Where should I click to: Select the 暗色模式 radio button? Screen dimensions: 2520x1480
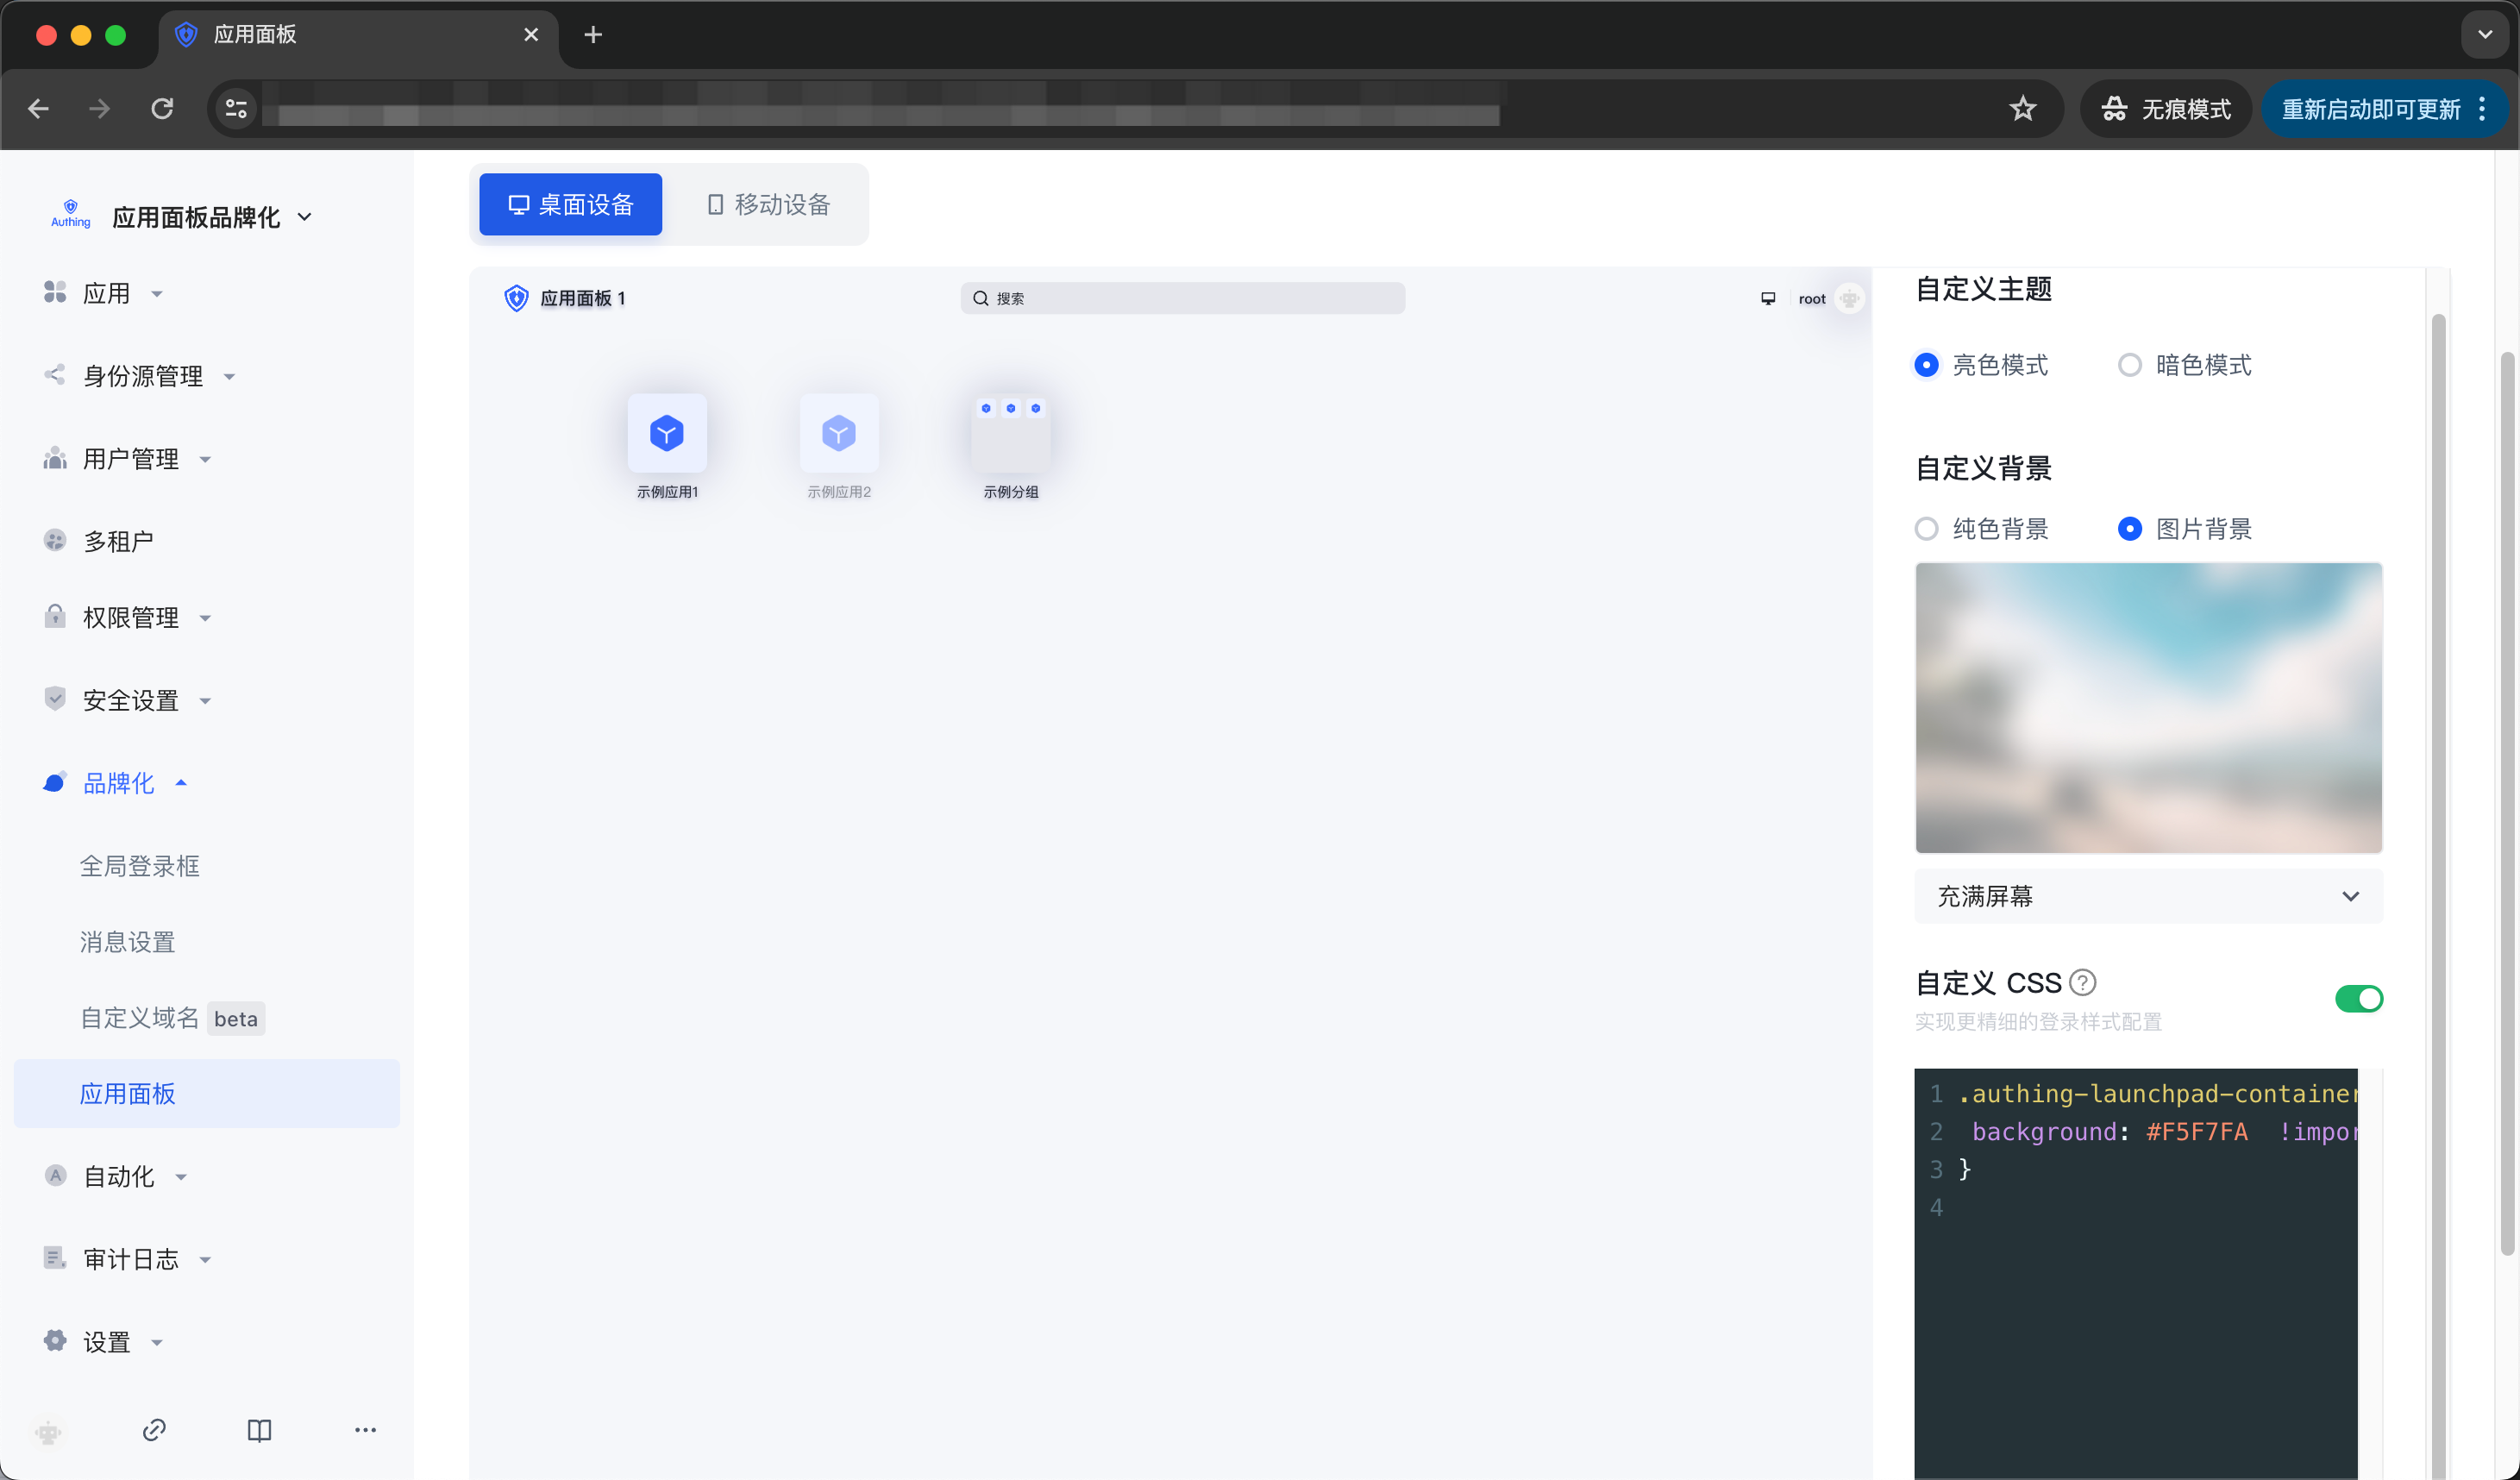pyautogui.click(x=2130, y=365)
